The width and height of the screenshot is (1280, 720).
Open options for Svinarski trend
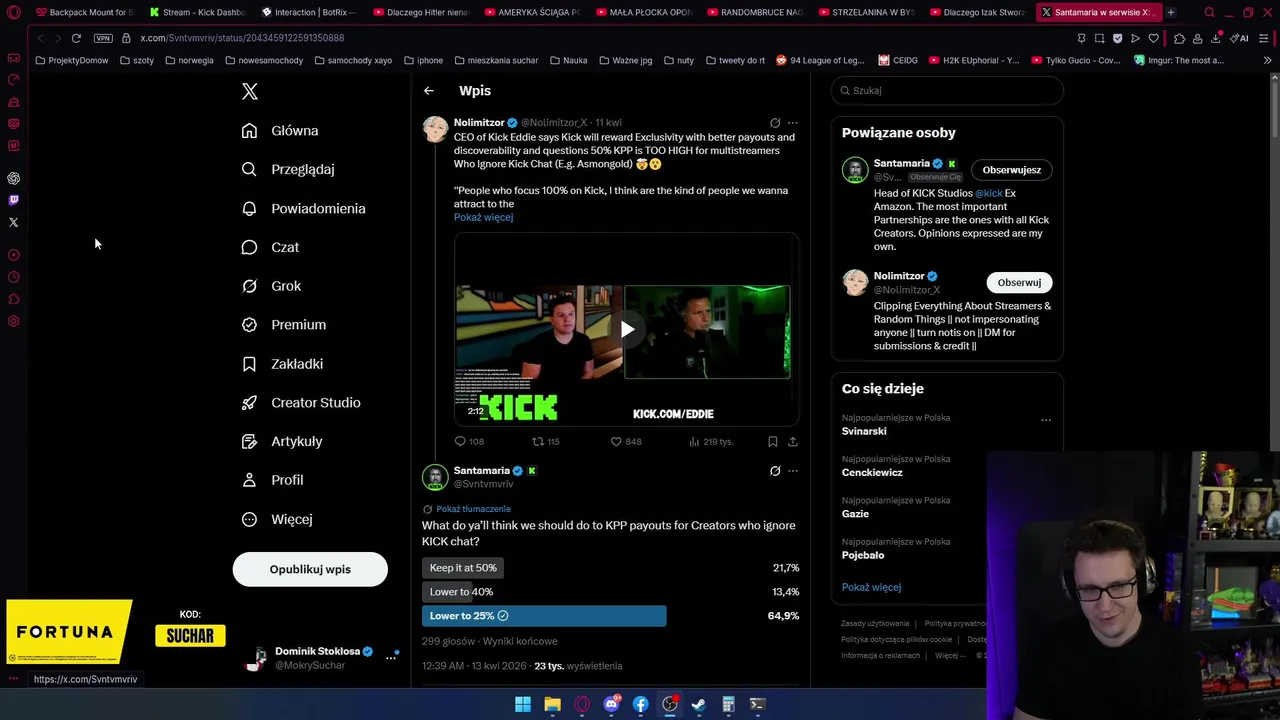click(x=1046, y=420)
